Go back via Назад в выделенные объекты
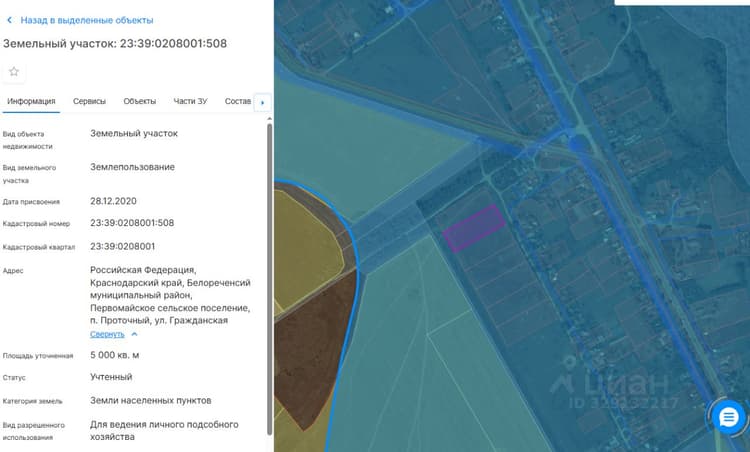Viewport: 750px width, 452px height. 87,20
